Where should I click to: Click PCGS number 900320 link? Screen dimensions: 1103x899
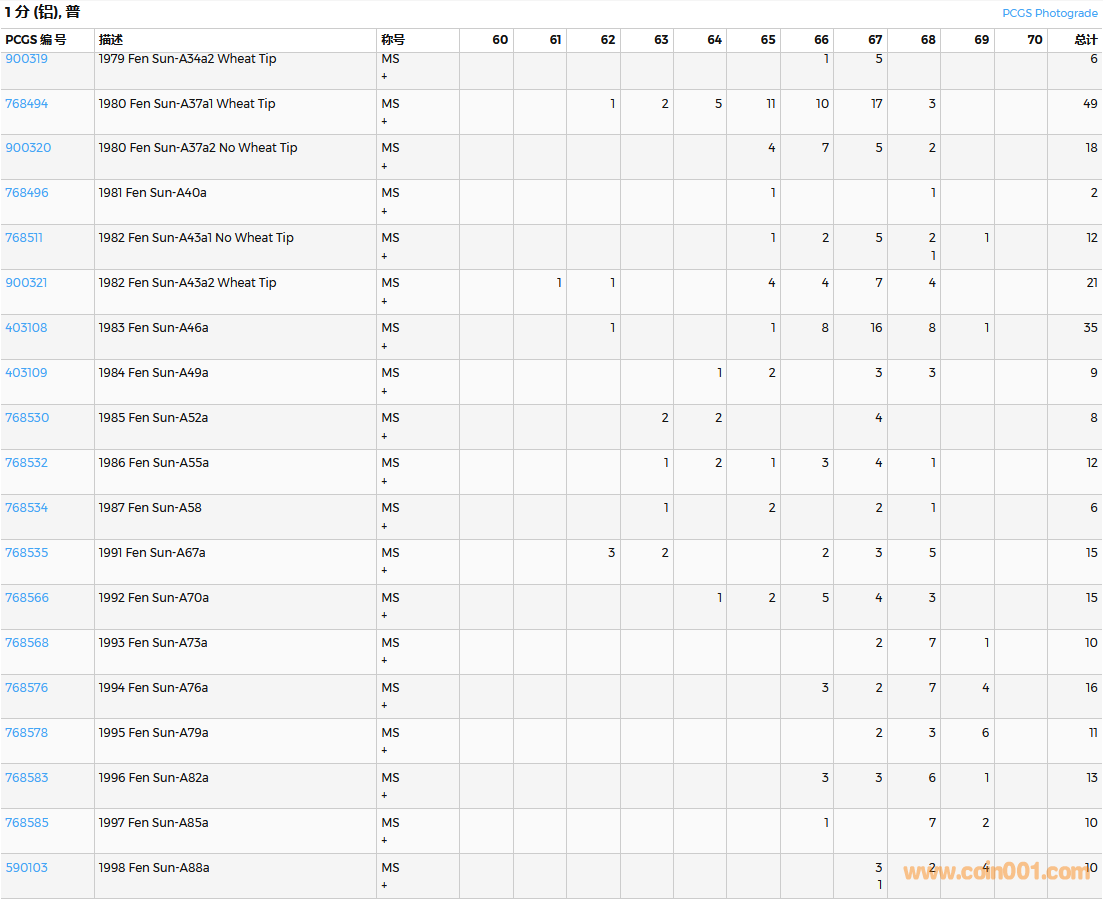[28, 148]
